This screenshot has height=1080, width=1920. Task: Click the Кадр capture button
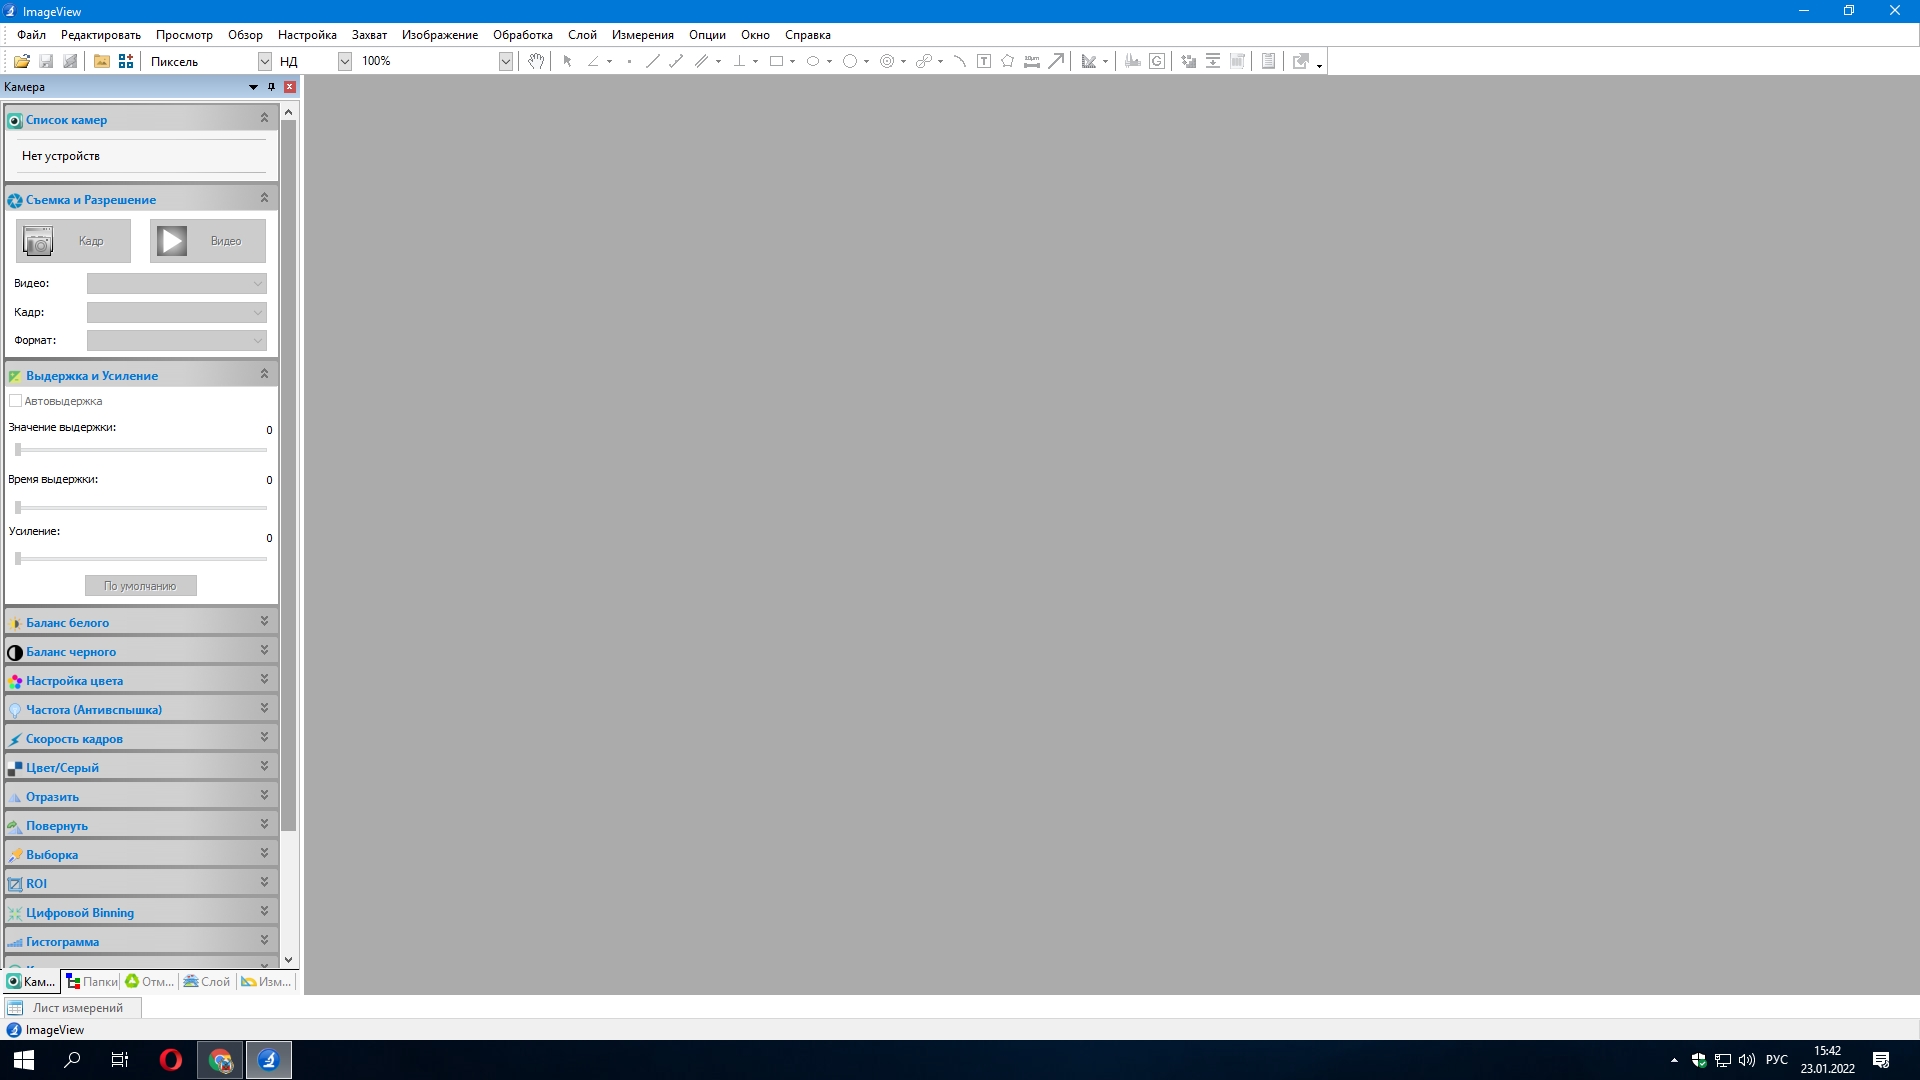tap(73, 241)
